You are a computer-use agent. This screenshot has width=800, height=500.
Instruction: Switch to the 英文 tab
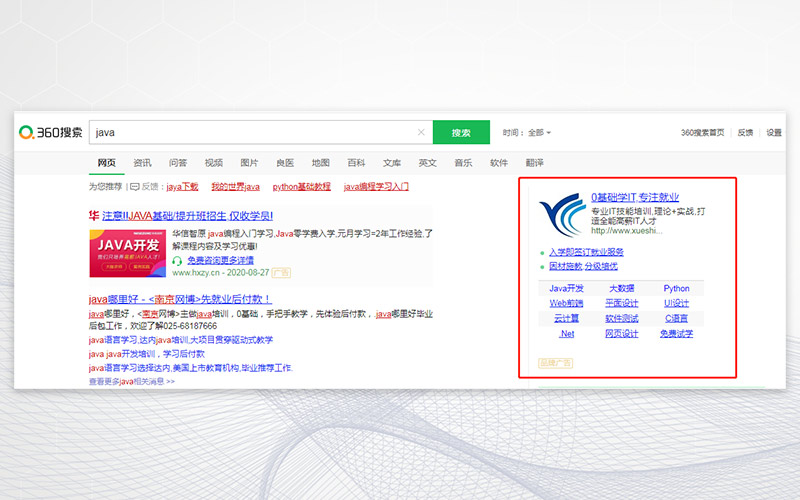428,163
